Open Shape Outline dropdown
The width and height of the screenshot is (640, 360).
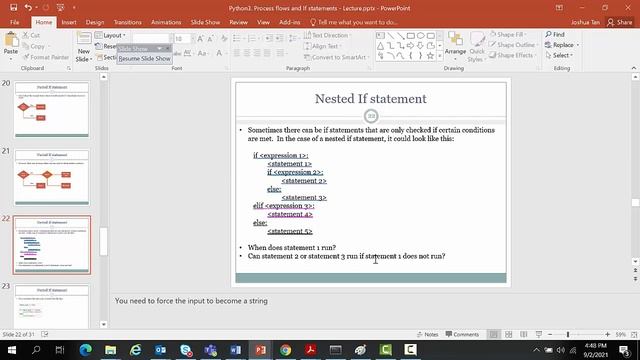point(513,44)
